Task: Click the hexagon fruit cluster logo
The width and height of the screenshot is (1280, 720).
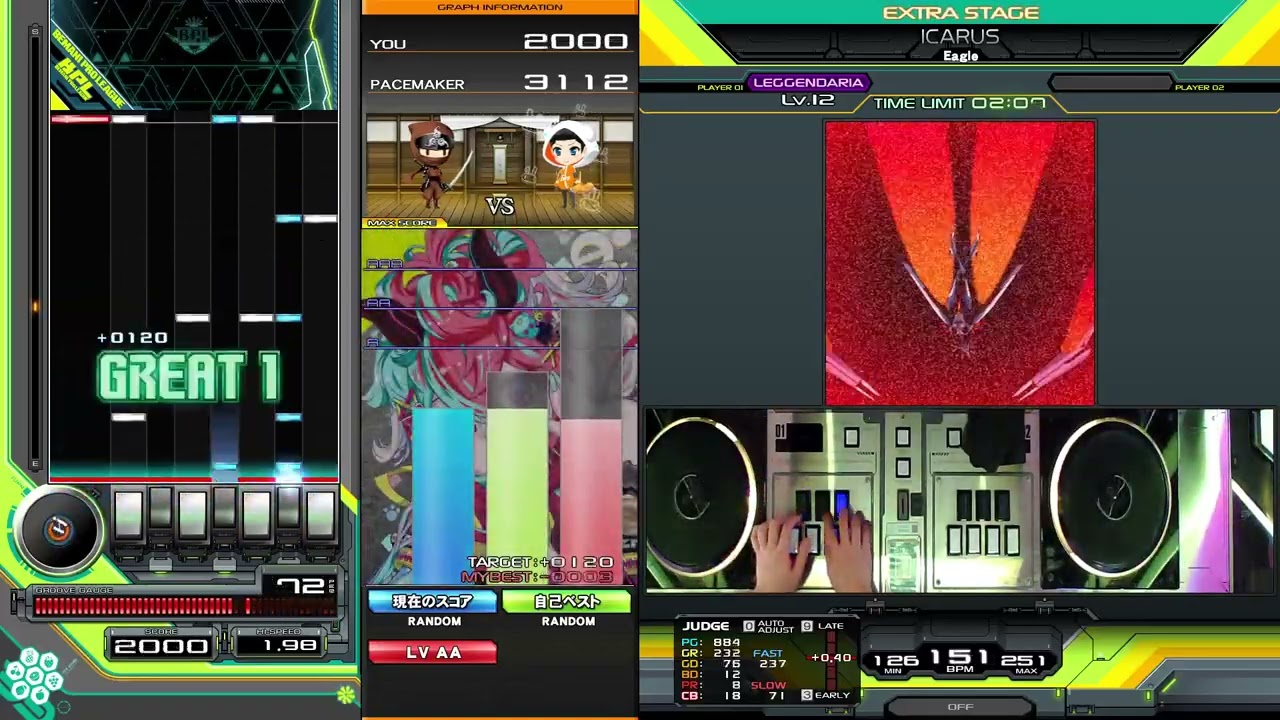Action: click(33, 677)
